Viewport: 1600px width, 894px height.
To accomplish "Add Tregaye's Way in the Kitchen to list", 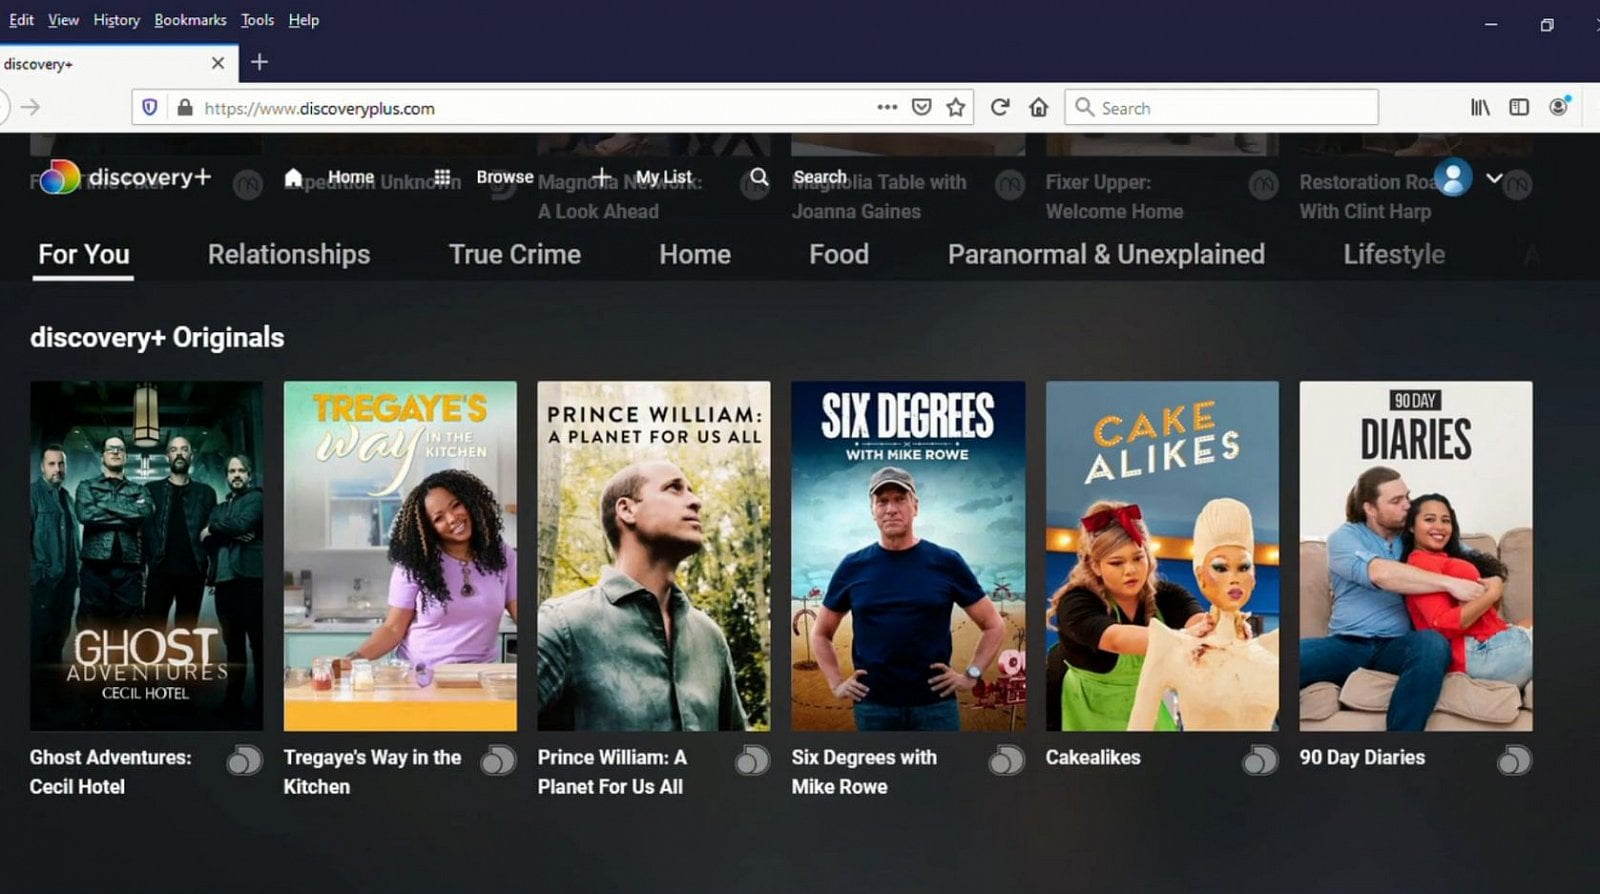I will (498, 761).
